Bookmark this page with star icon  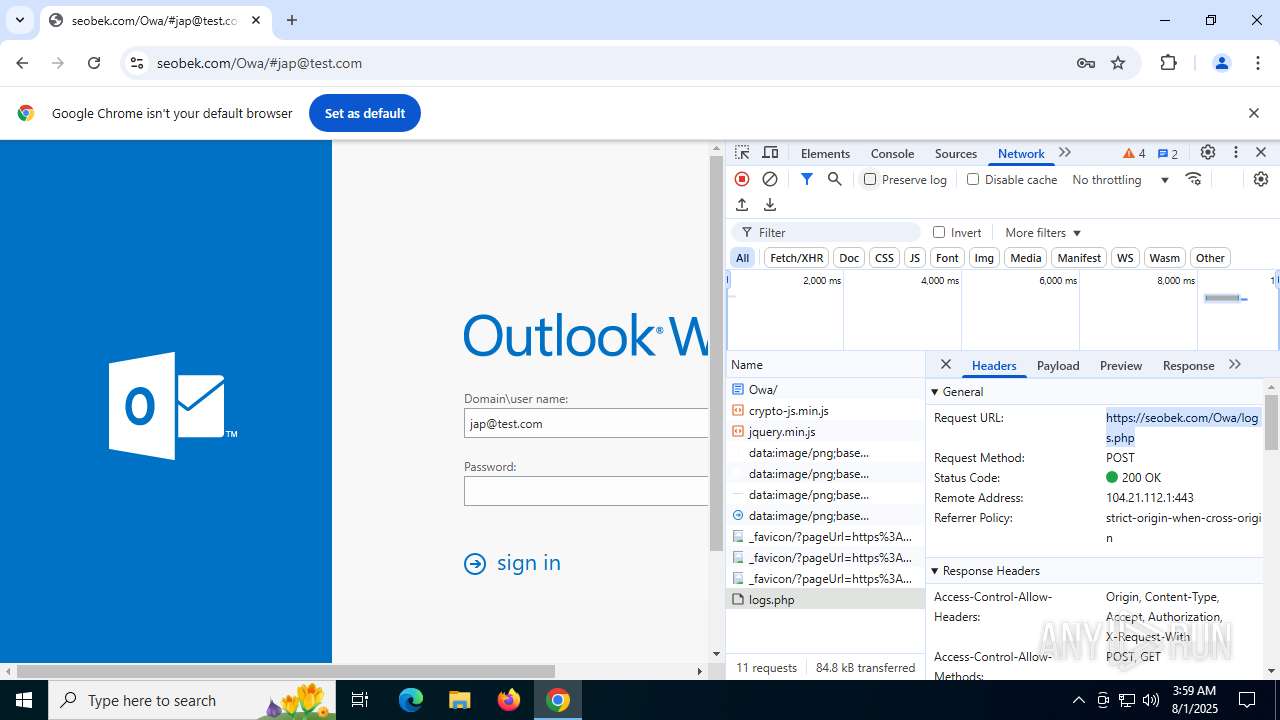pos(1118,63)
